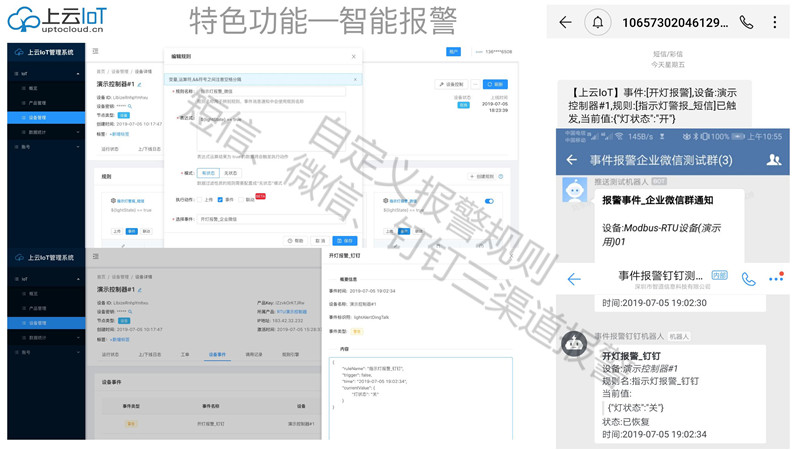Screen dimensions: 800x450
Task: Open the more dots in DingTalk chat header
Action: (776, 279)
